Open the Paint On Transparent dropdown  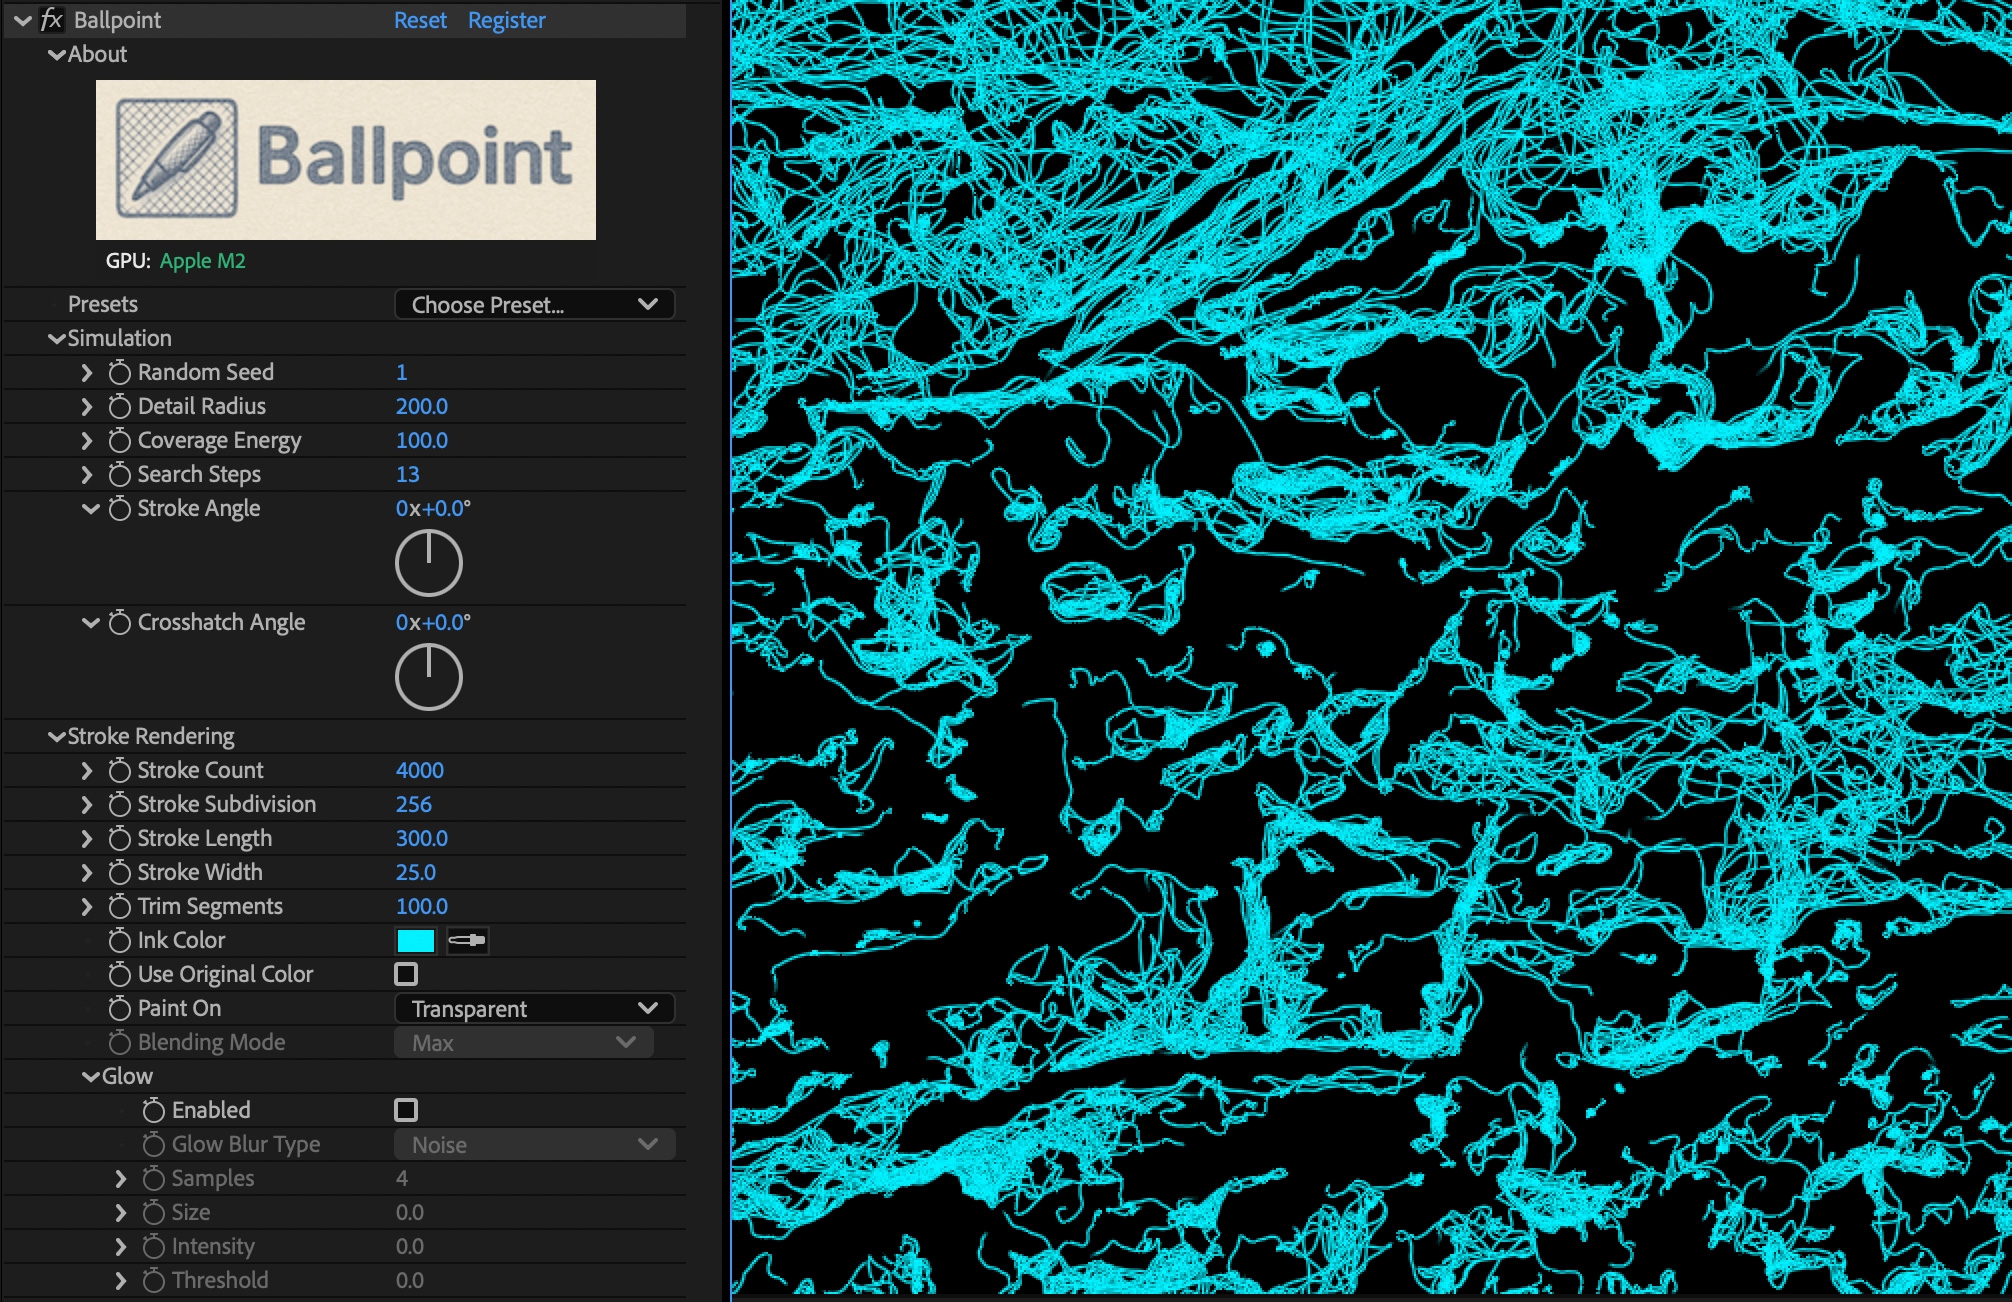[534, 1009]
